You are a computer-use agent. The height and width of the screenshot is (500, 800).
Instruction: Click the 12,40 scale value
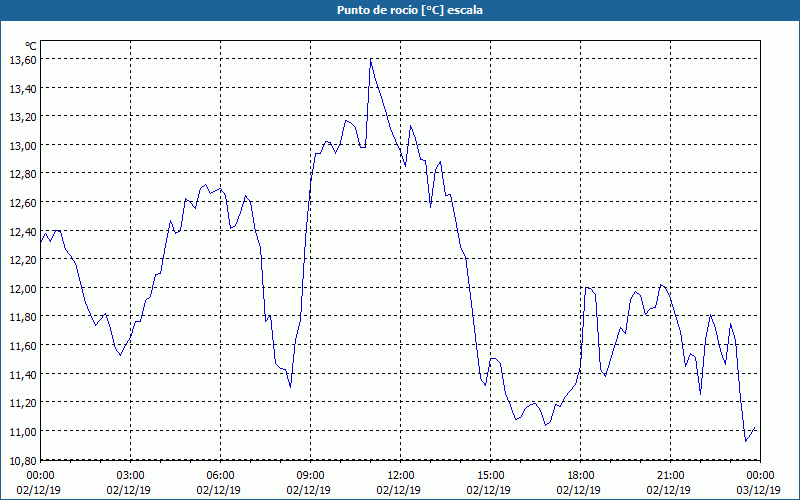[x=23, y=231]
